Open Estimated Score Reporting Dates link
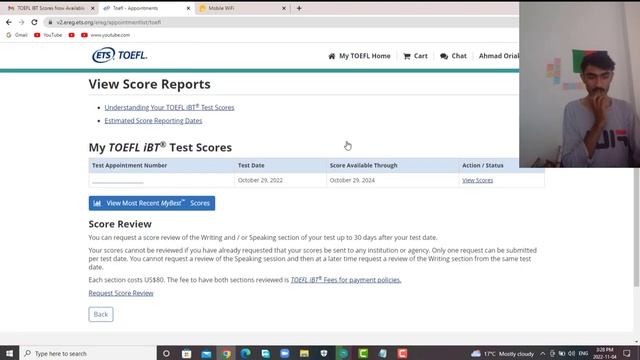 (153, 121)
